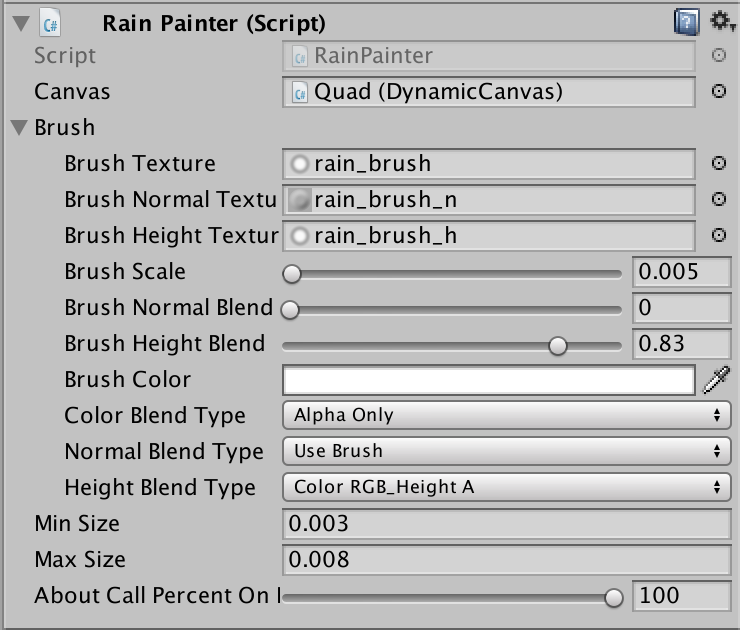Screen dimensions: 740x630
Task: Click the Quad (DynamicCanvas) object field
Action: [488, 92]
